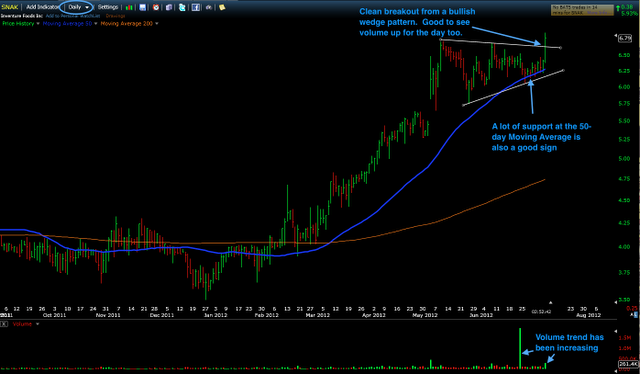The width and height of the screenshot is (640, 374).
Task: Click the Add to Personal WatchList link
Action: pos(73,16)
